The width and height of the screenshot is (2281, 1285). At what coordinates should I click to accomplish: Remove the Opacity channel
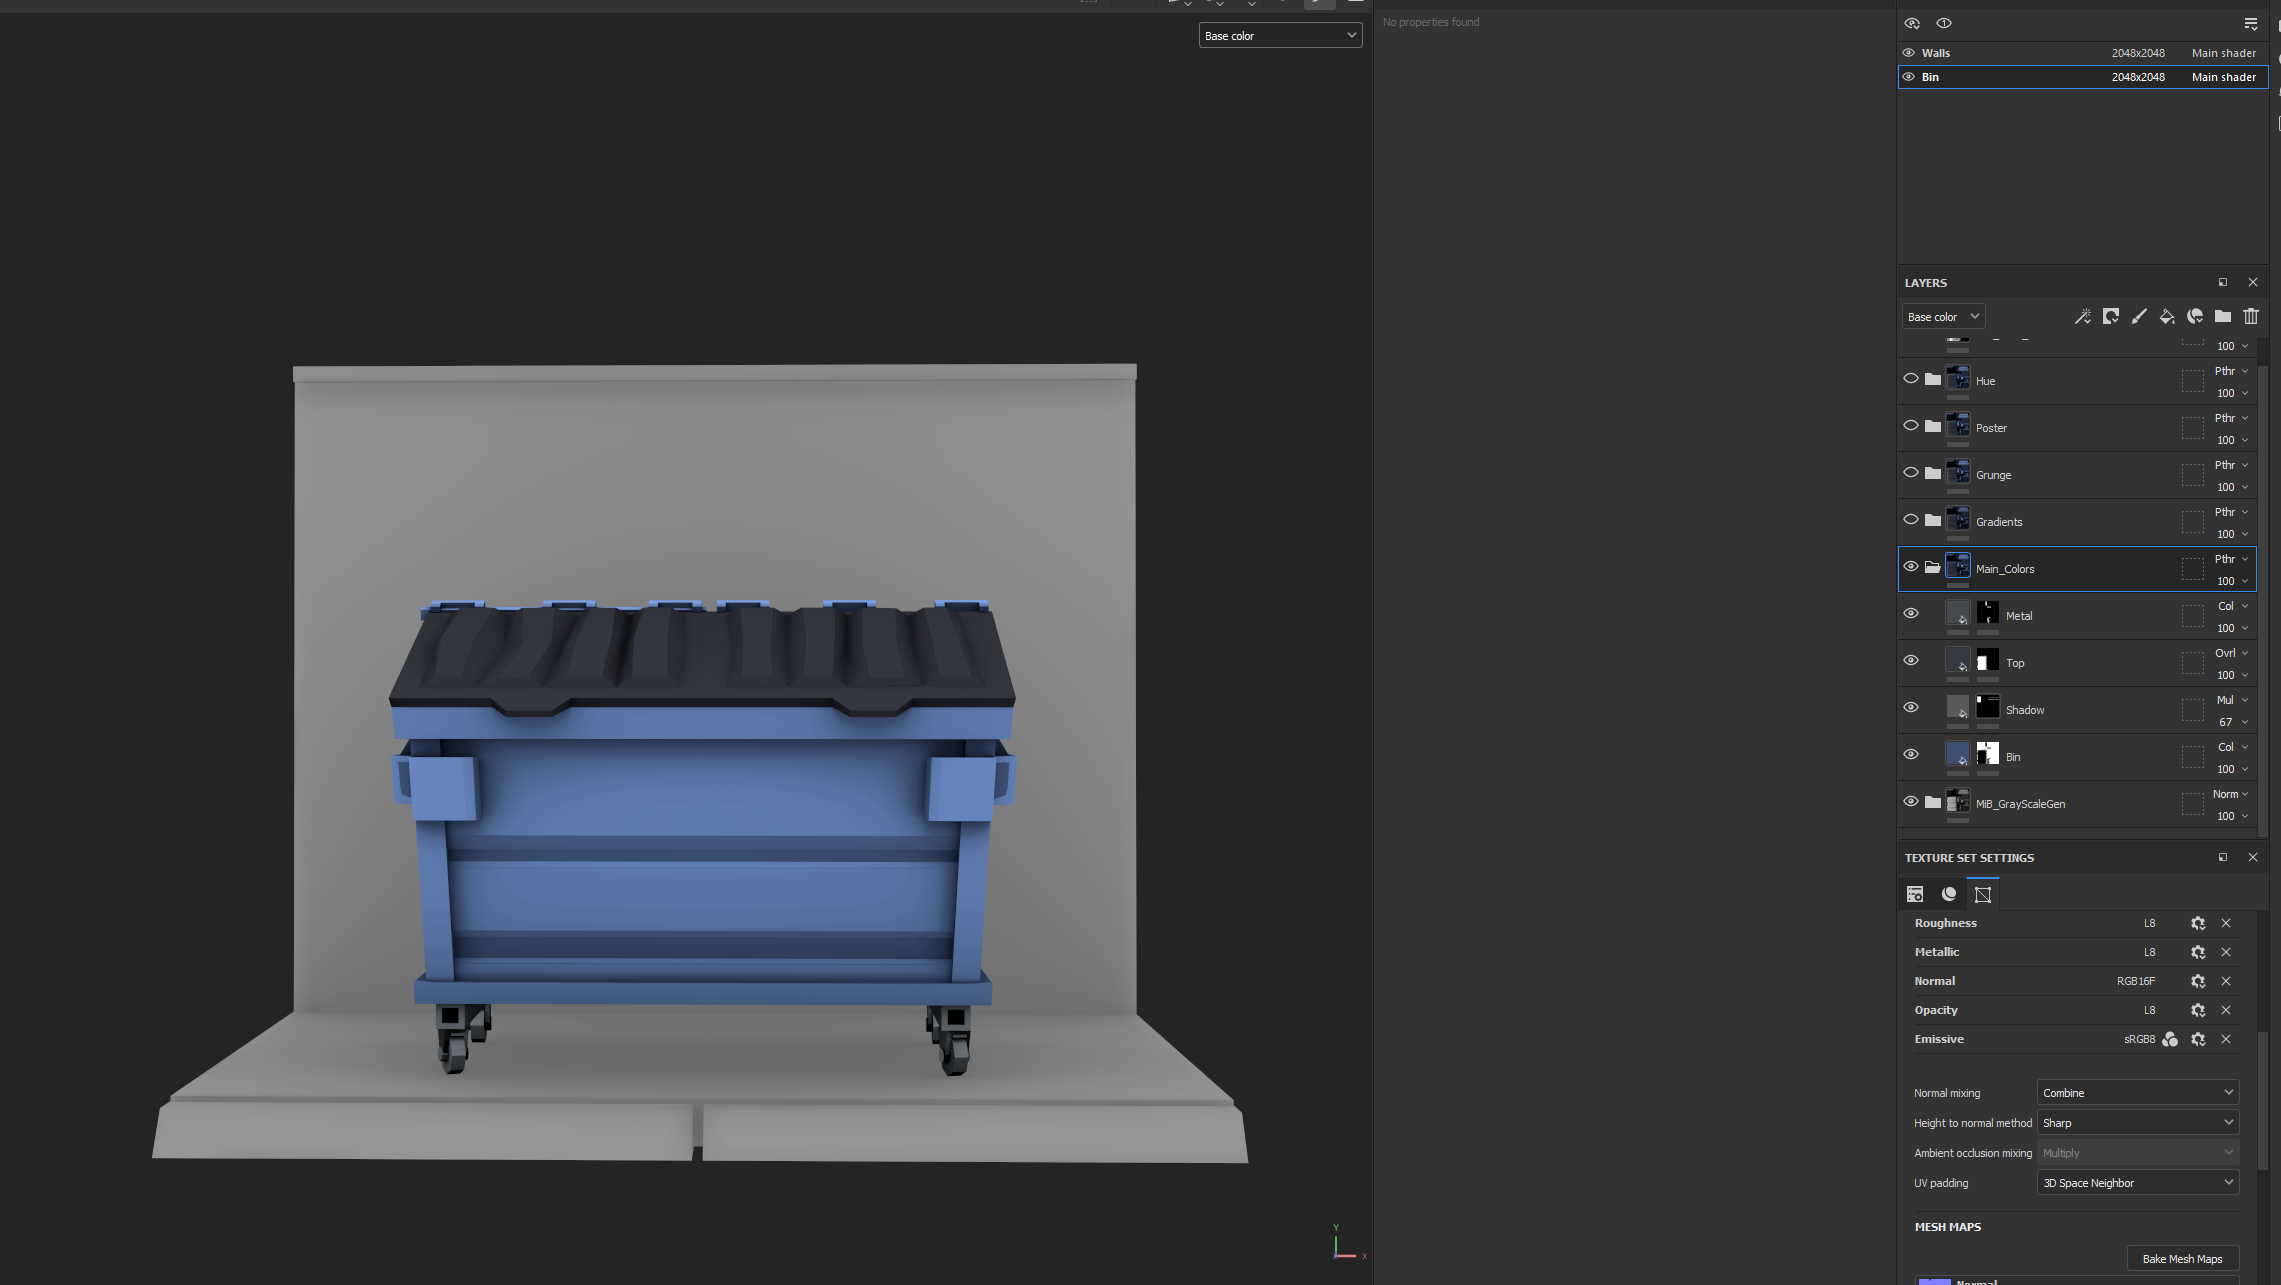click(2226, 1011)
